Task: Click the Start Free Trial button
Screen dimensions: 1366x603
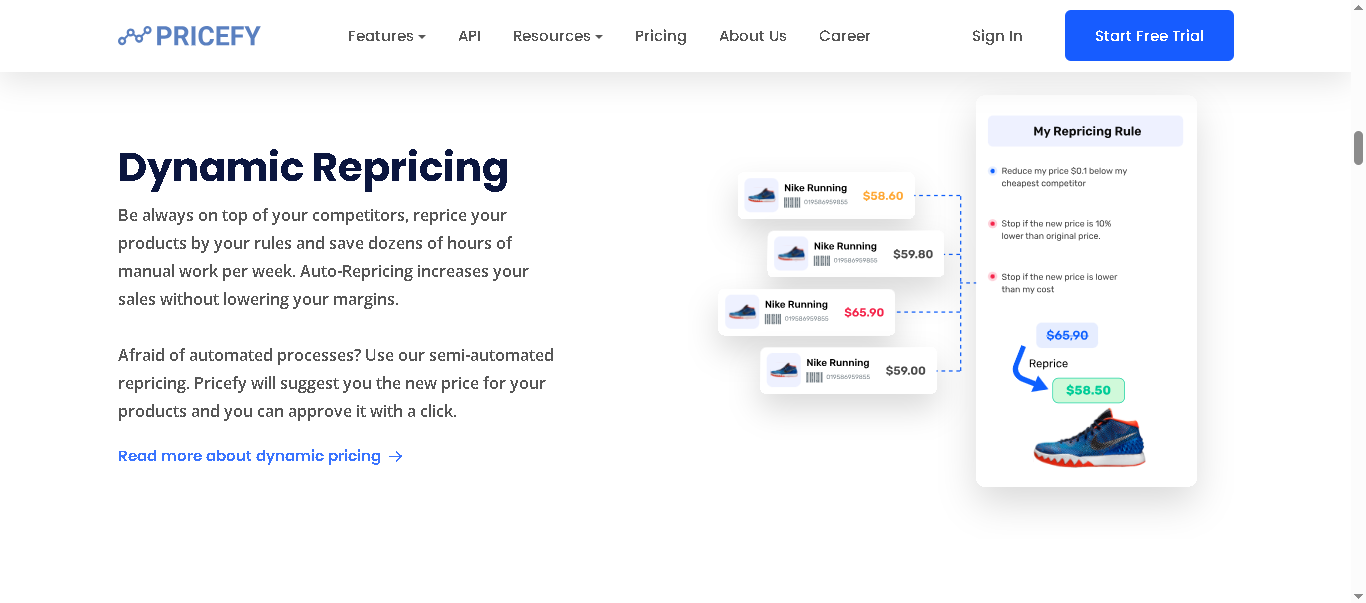Action: (1149, 36)
